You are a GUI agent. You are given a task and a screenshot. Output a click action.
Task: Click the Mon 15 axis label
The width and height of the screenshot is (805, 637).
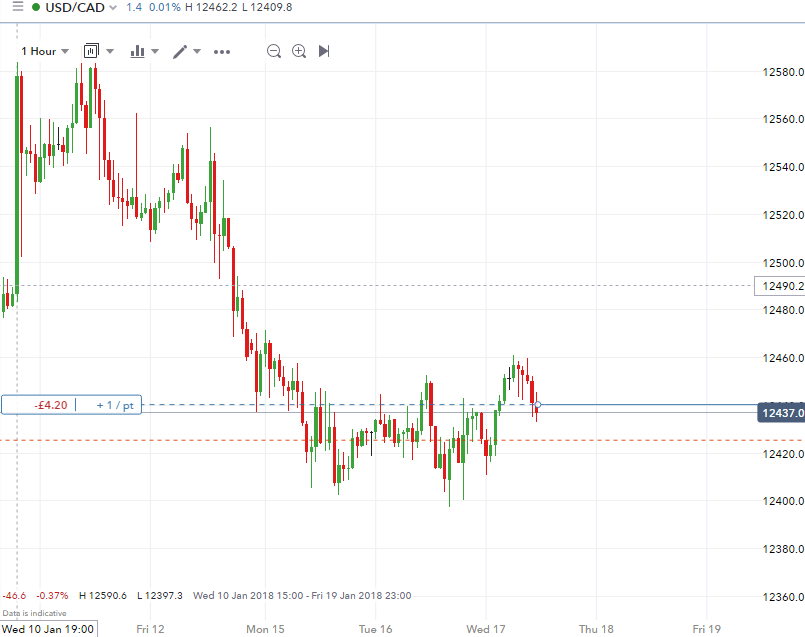(x=265, y=629)
